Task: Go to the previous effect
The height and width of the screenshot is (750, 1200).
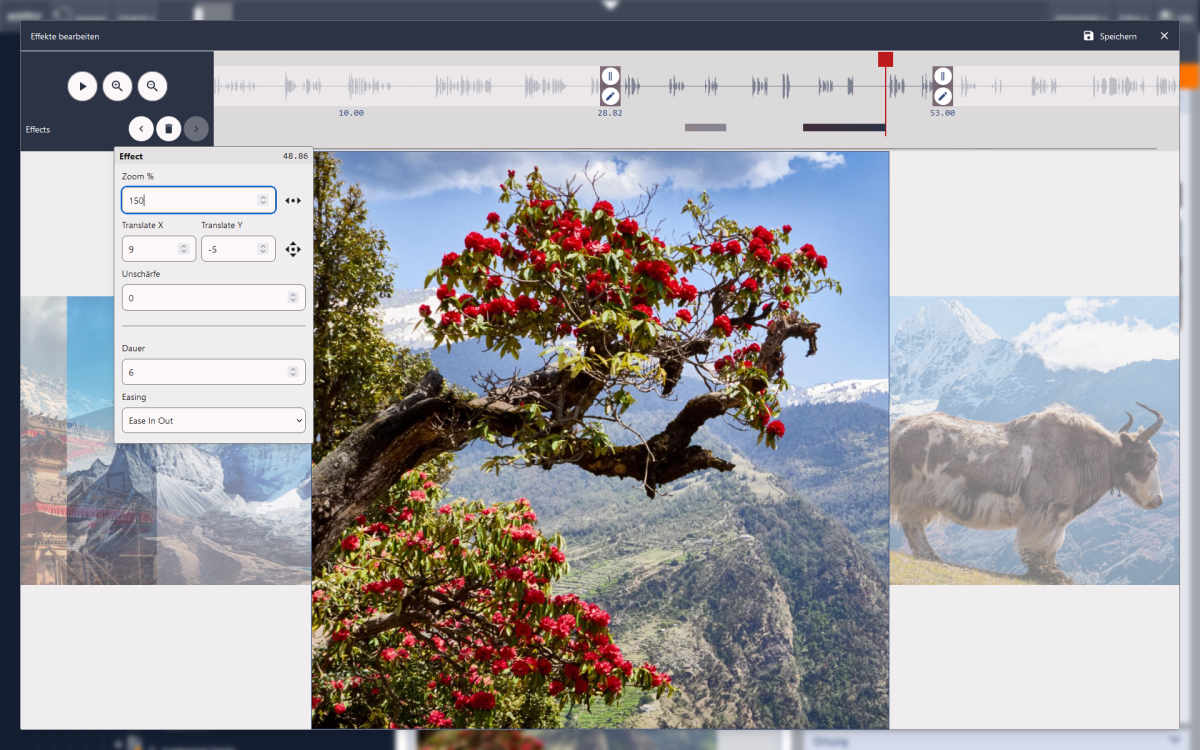Action: click(x=141, y=129)
